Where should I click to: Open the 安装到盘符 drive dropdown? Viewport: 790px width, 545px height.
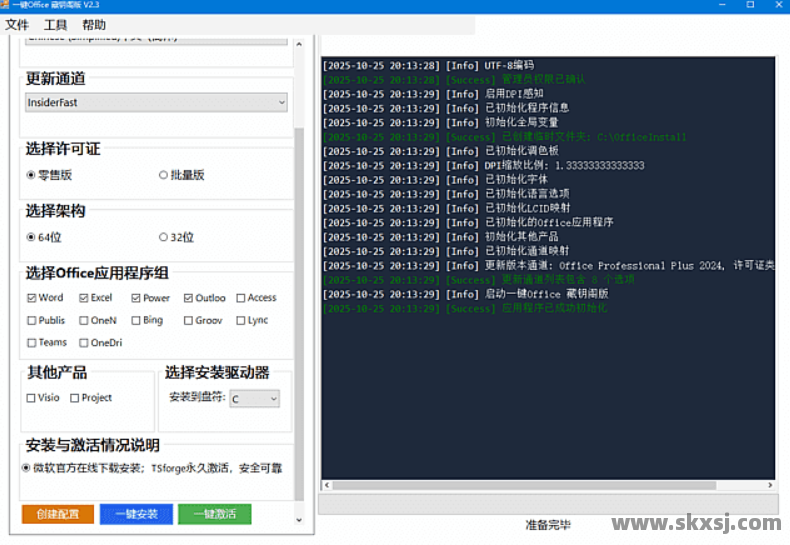pos(254,399)
